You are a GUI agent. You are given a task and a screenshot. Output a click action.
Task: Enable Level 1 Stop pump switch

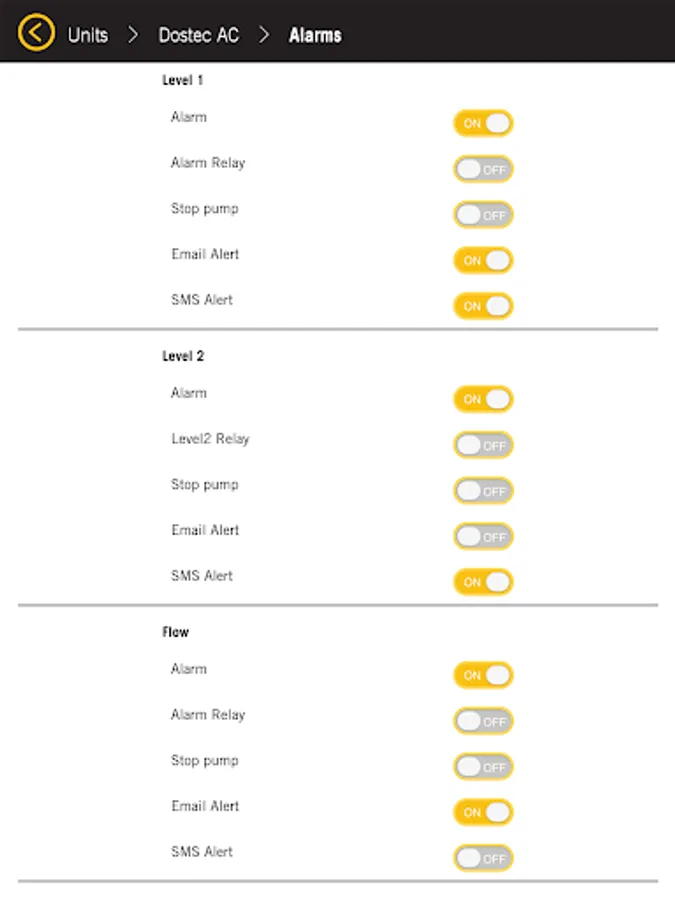tap(483, 215)
